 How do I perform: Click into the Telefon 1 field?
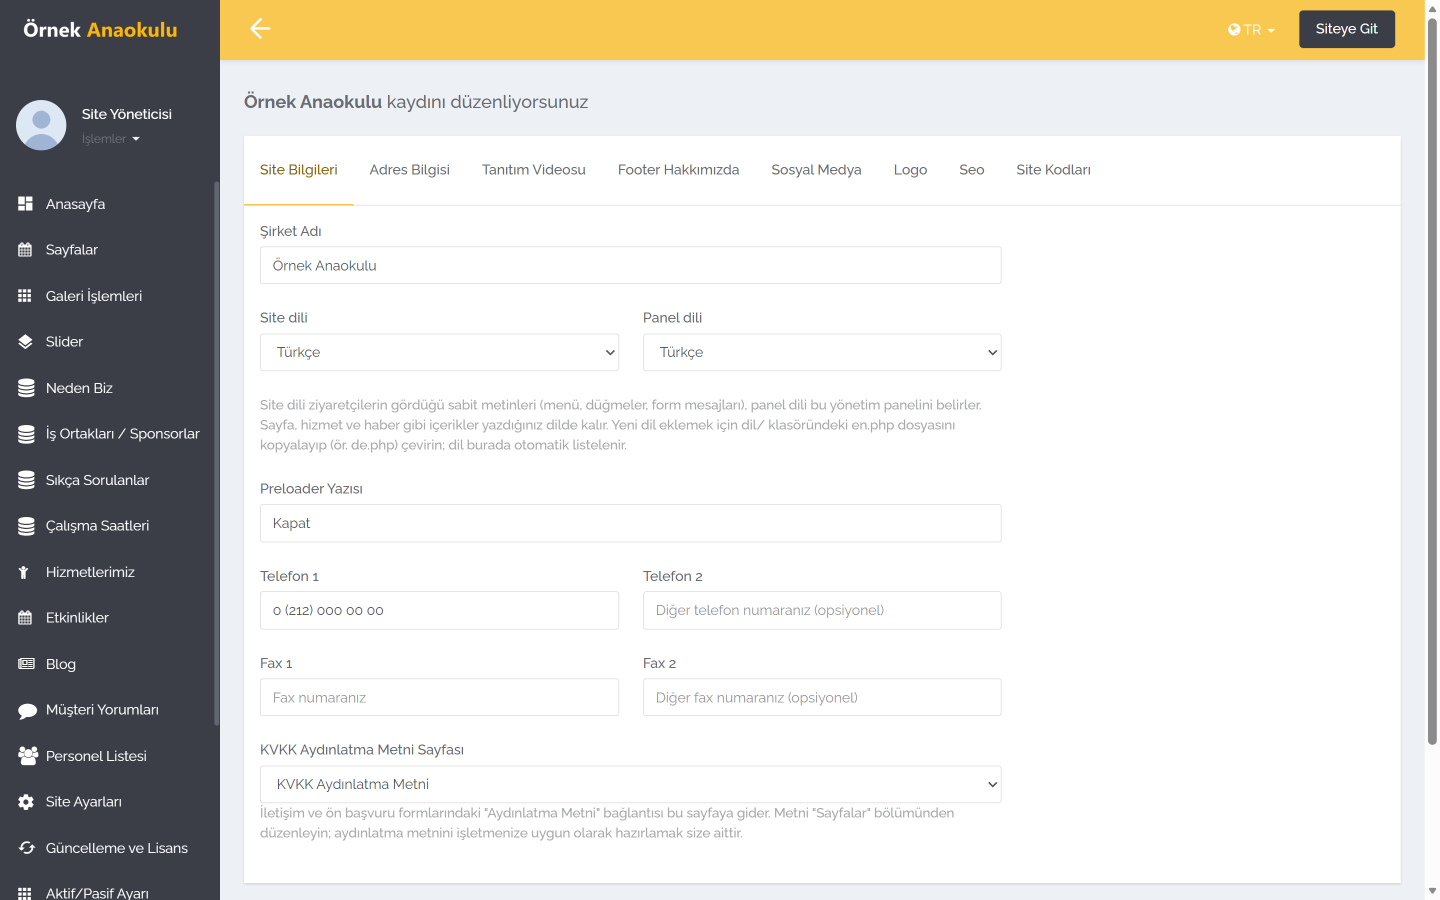click(x=439, y=610)
